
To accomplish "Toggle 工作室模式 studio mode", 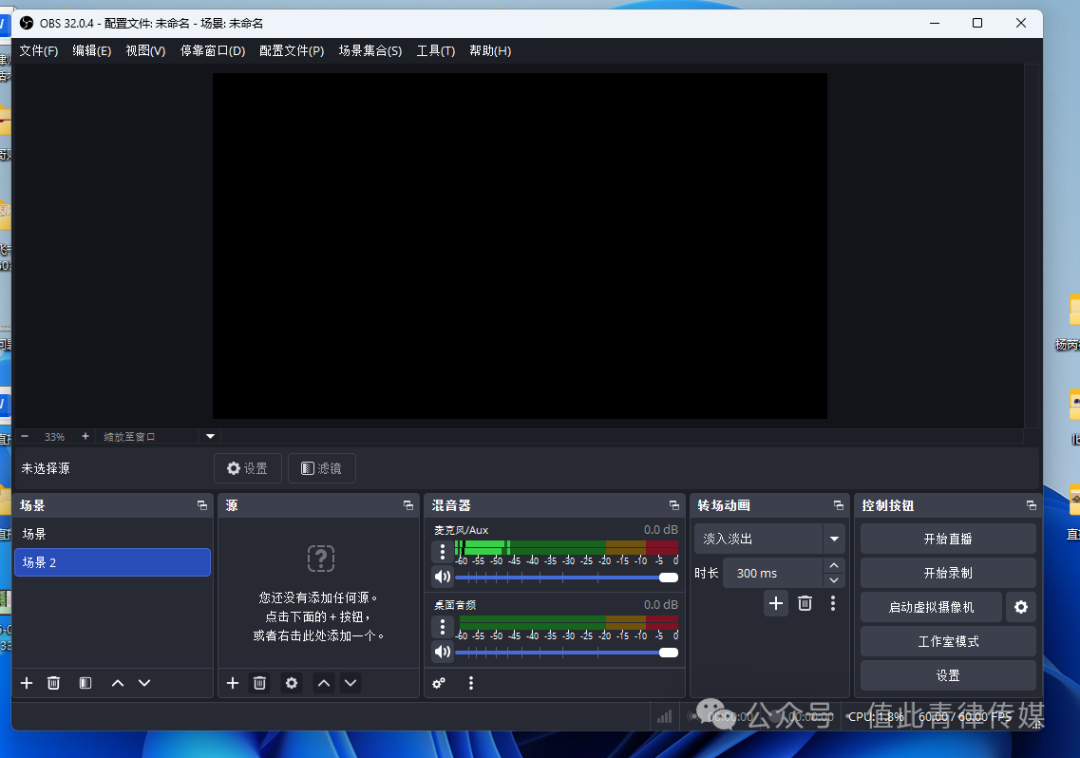I will [x=947, y=641].
